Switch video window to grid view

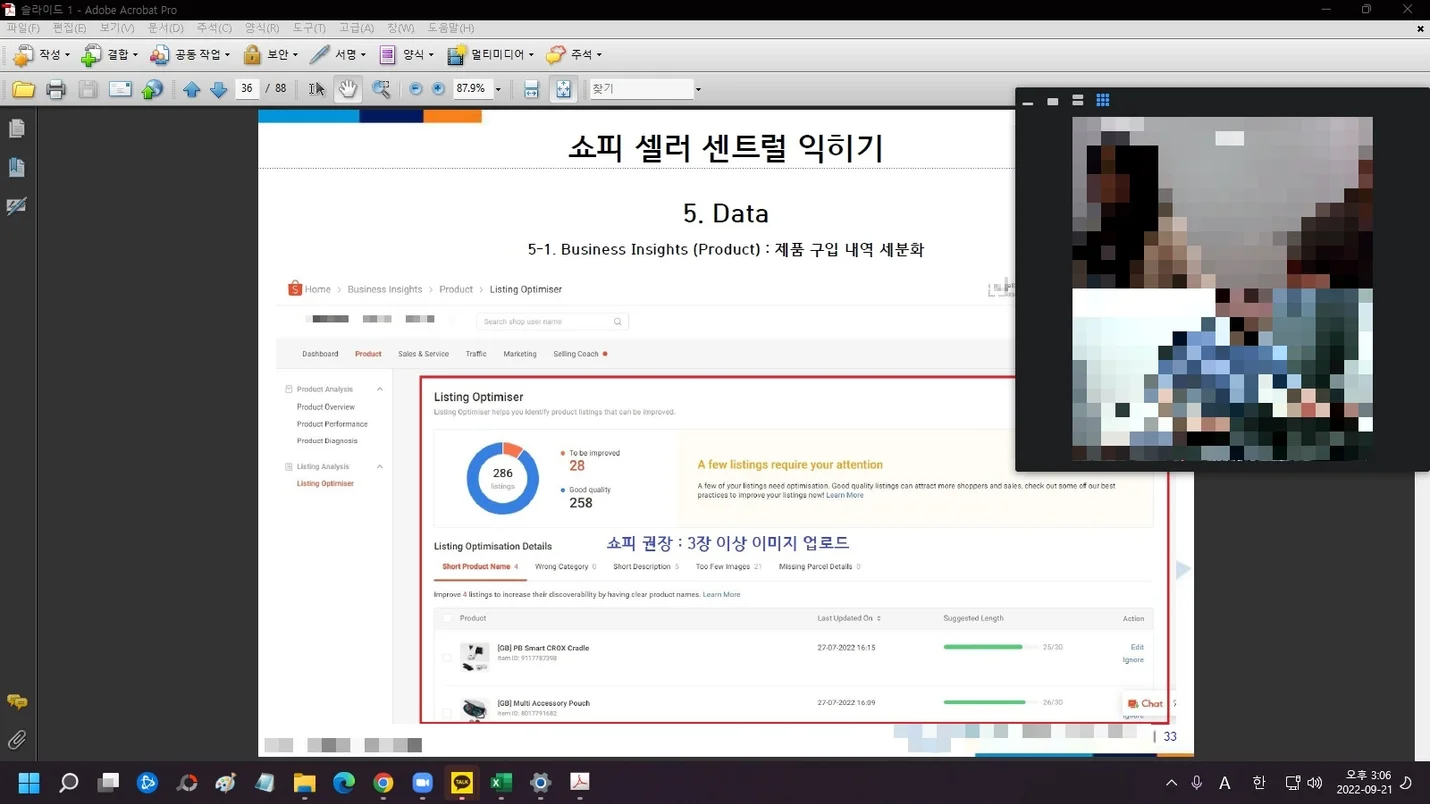pyautogui.click(x=1103, y=100)
